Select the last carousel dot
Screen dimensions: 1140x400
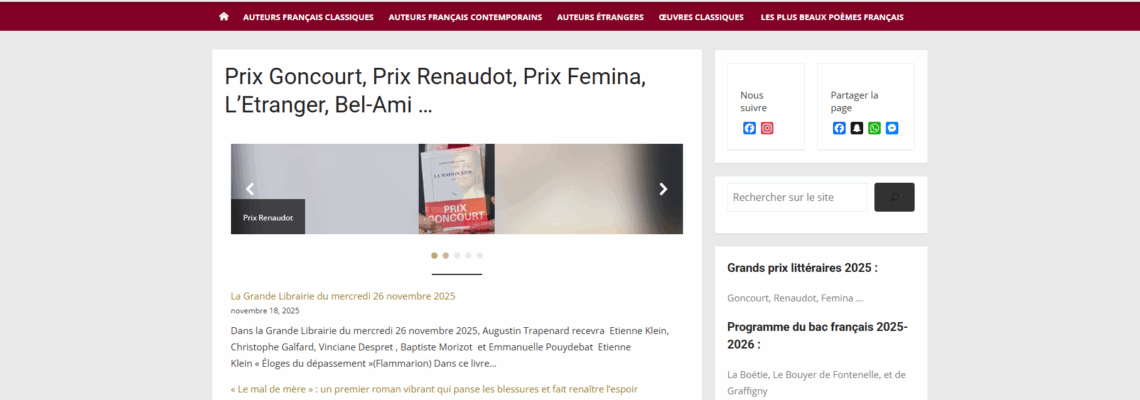480,255
